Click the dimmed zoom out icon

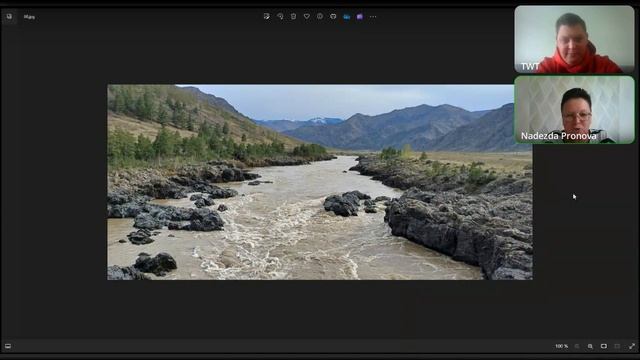click(577, 346)
